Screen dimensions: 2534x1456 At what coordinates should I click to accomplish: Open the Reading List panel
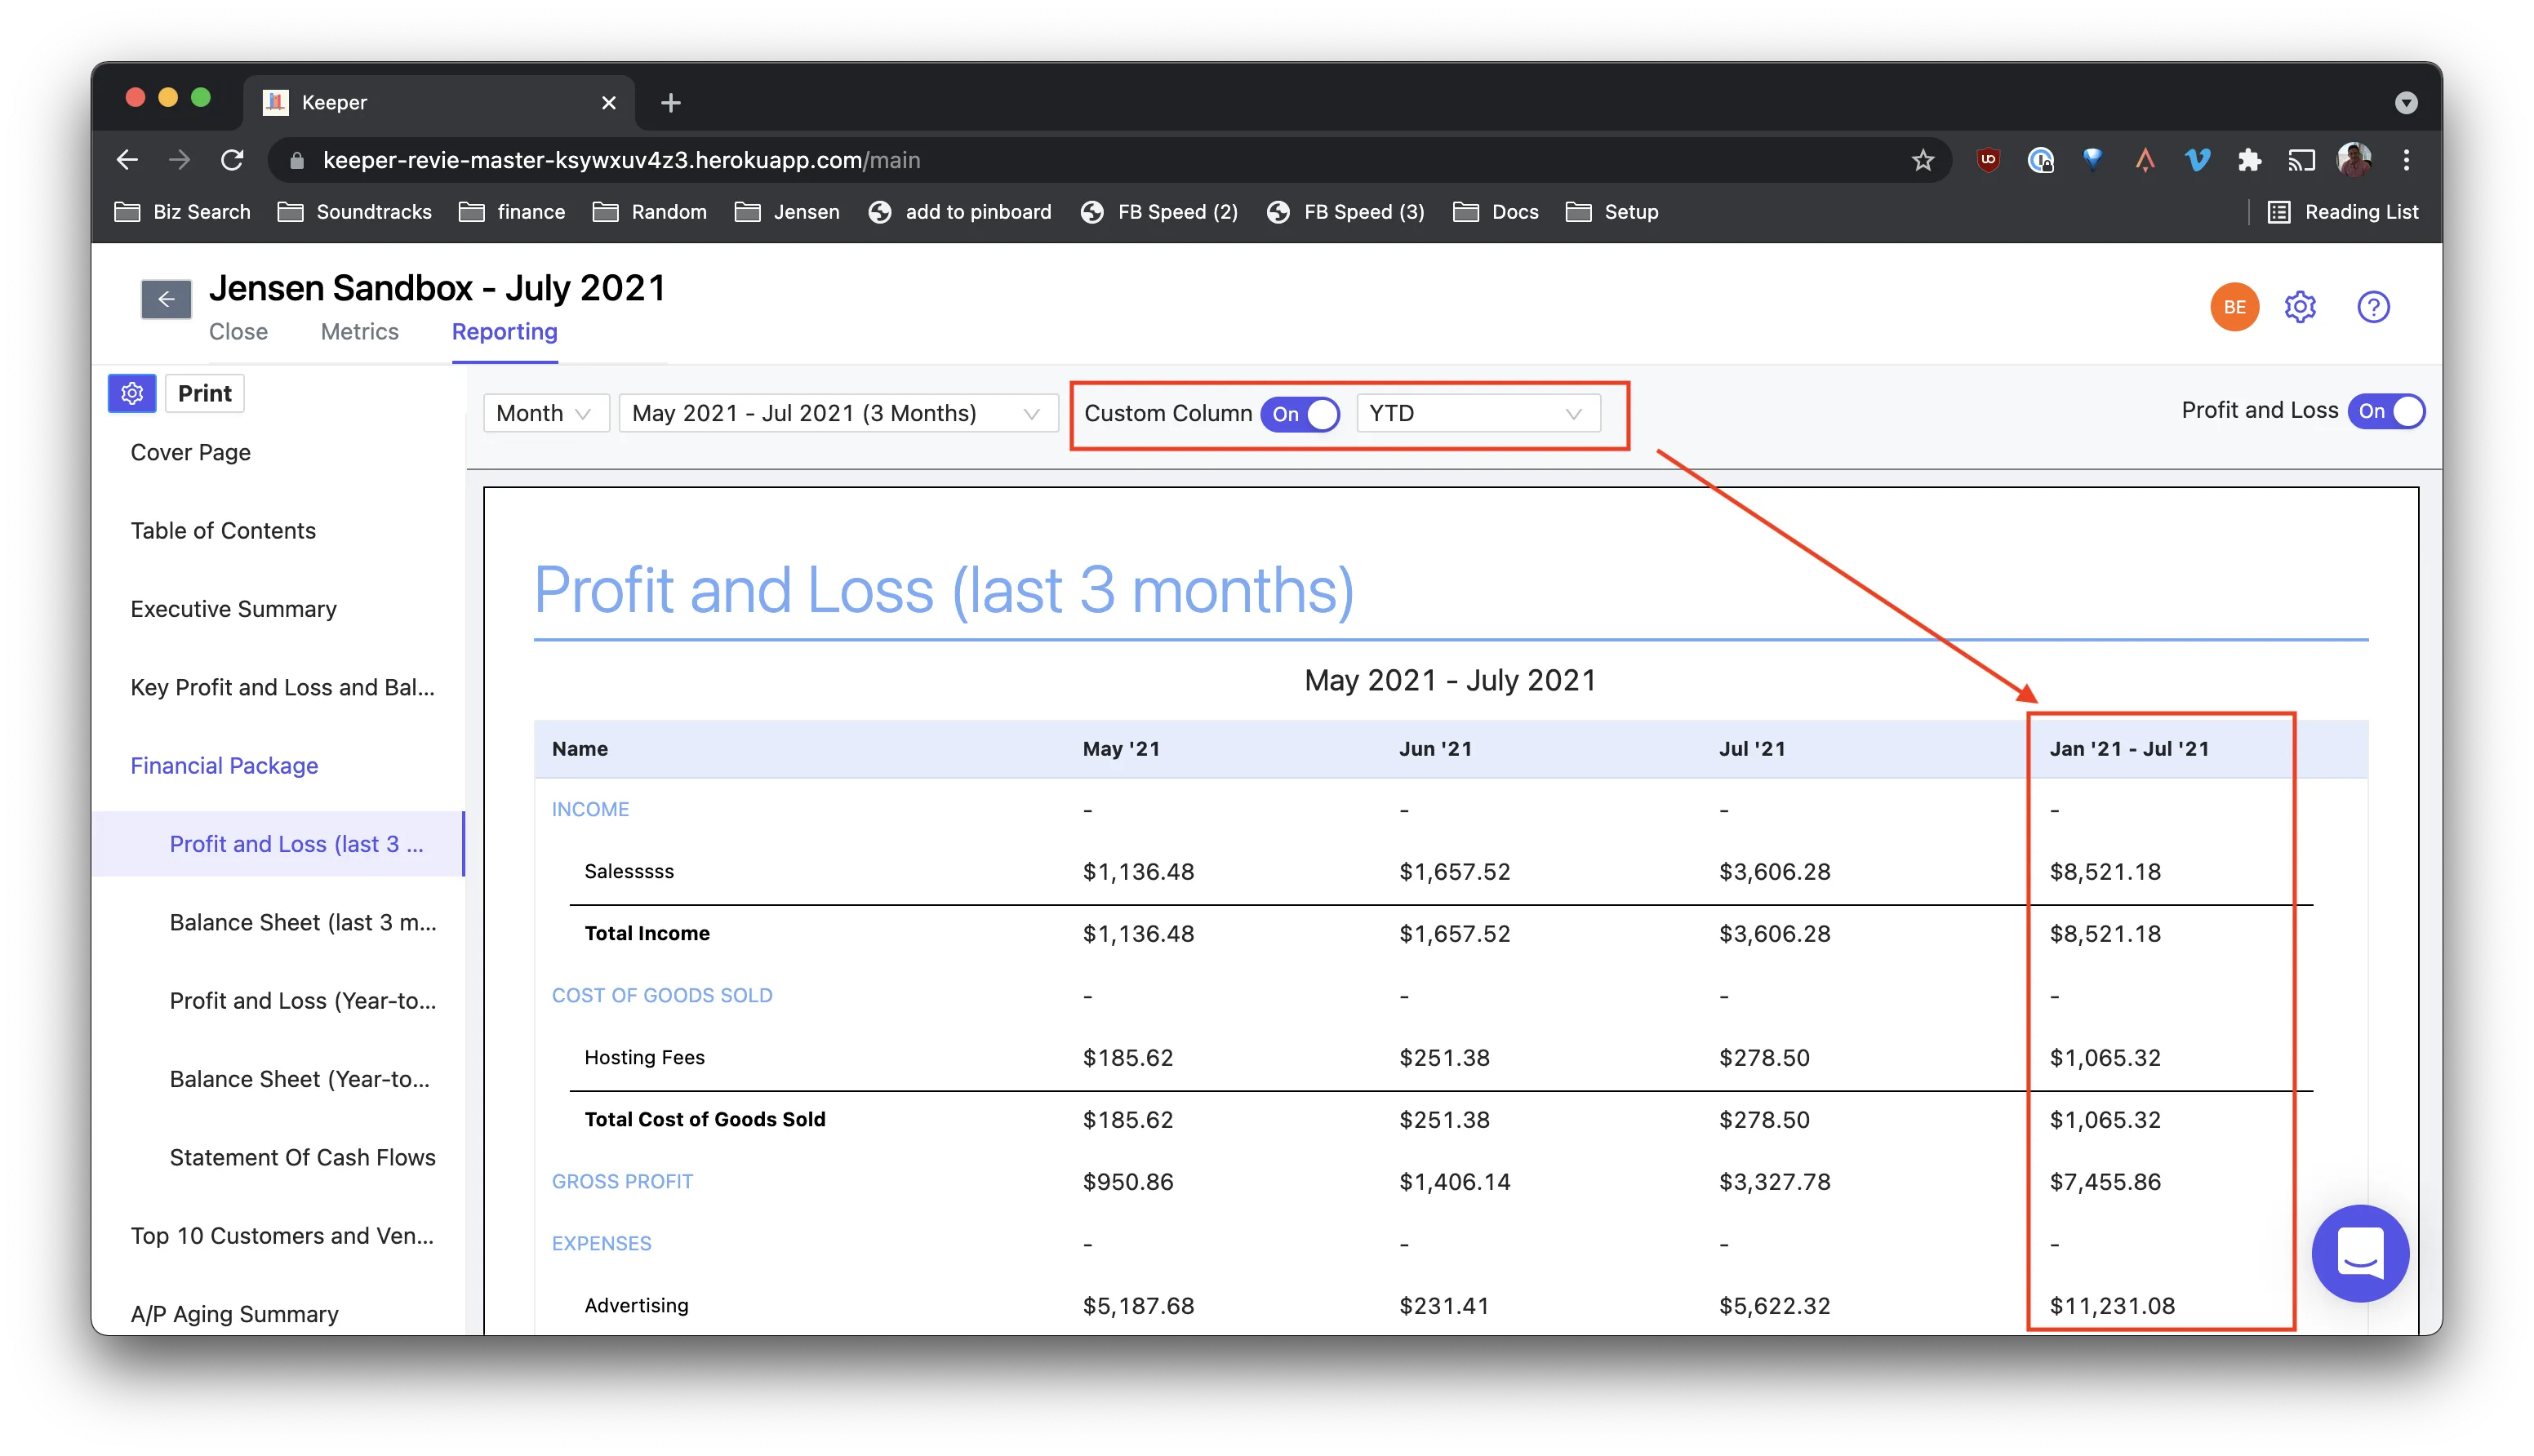click(2342, 212)
